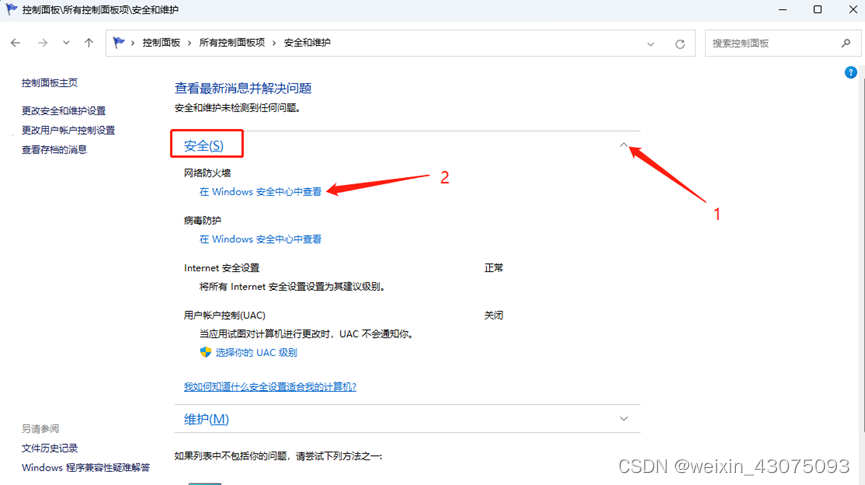Open 我如何知道什么安全设置适合我的计算机 link

tap(270, 387)
